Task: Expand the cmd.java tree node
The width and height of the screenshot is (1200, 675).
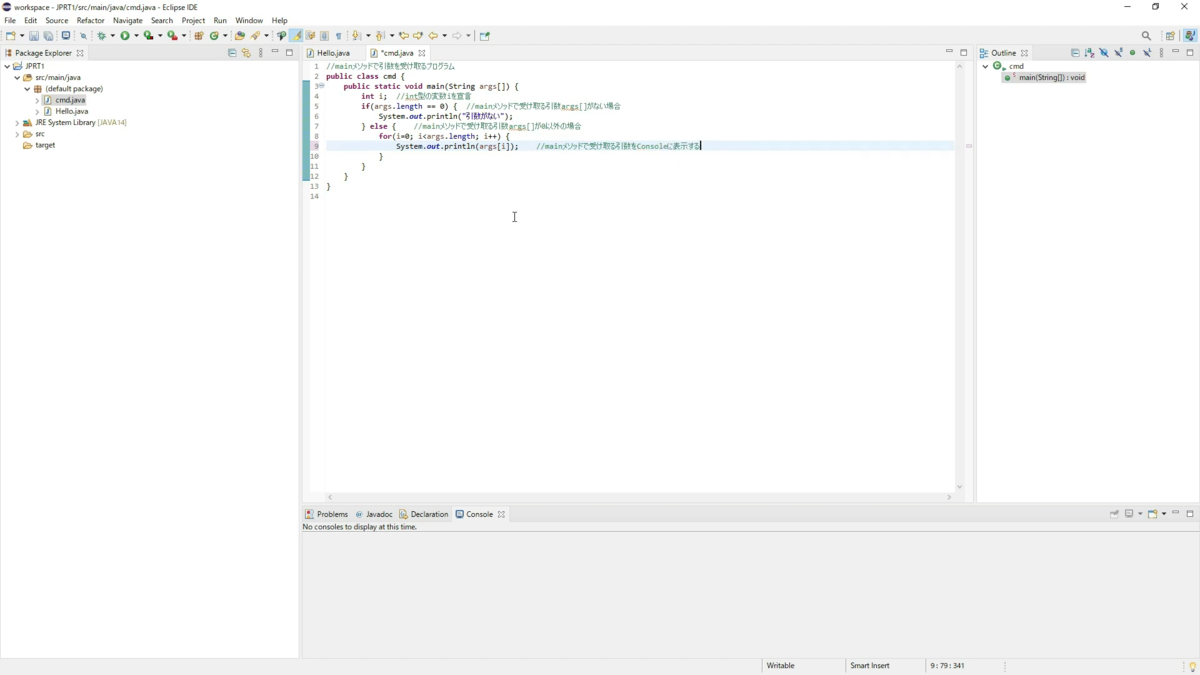Action: (37, 100)
